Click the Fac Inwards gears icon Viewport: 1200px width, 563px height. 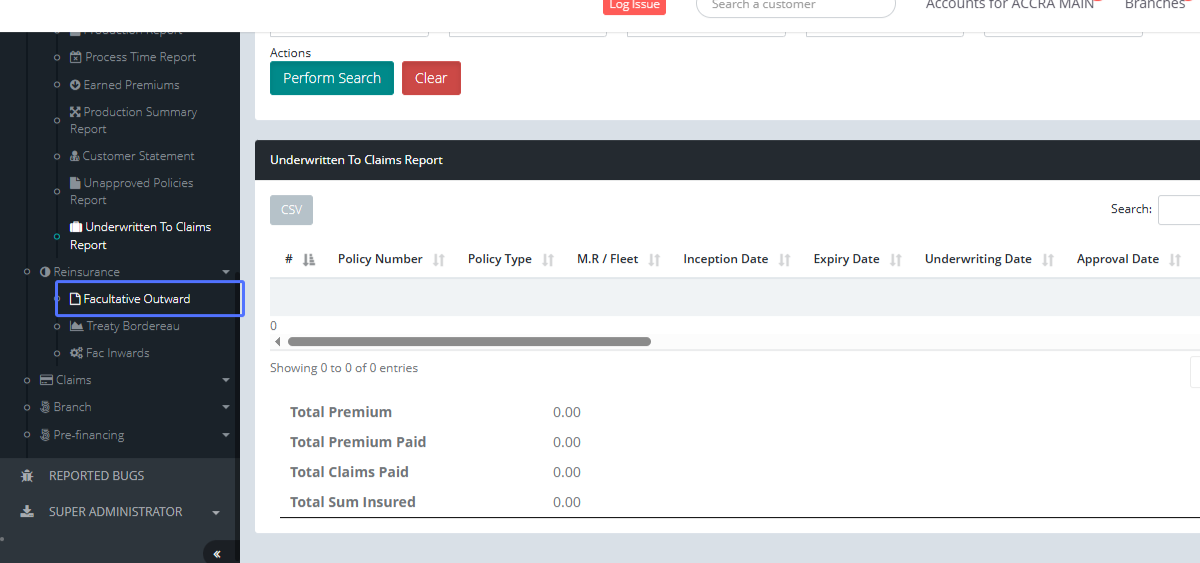(x=77, y=353)
